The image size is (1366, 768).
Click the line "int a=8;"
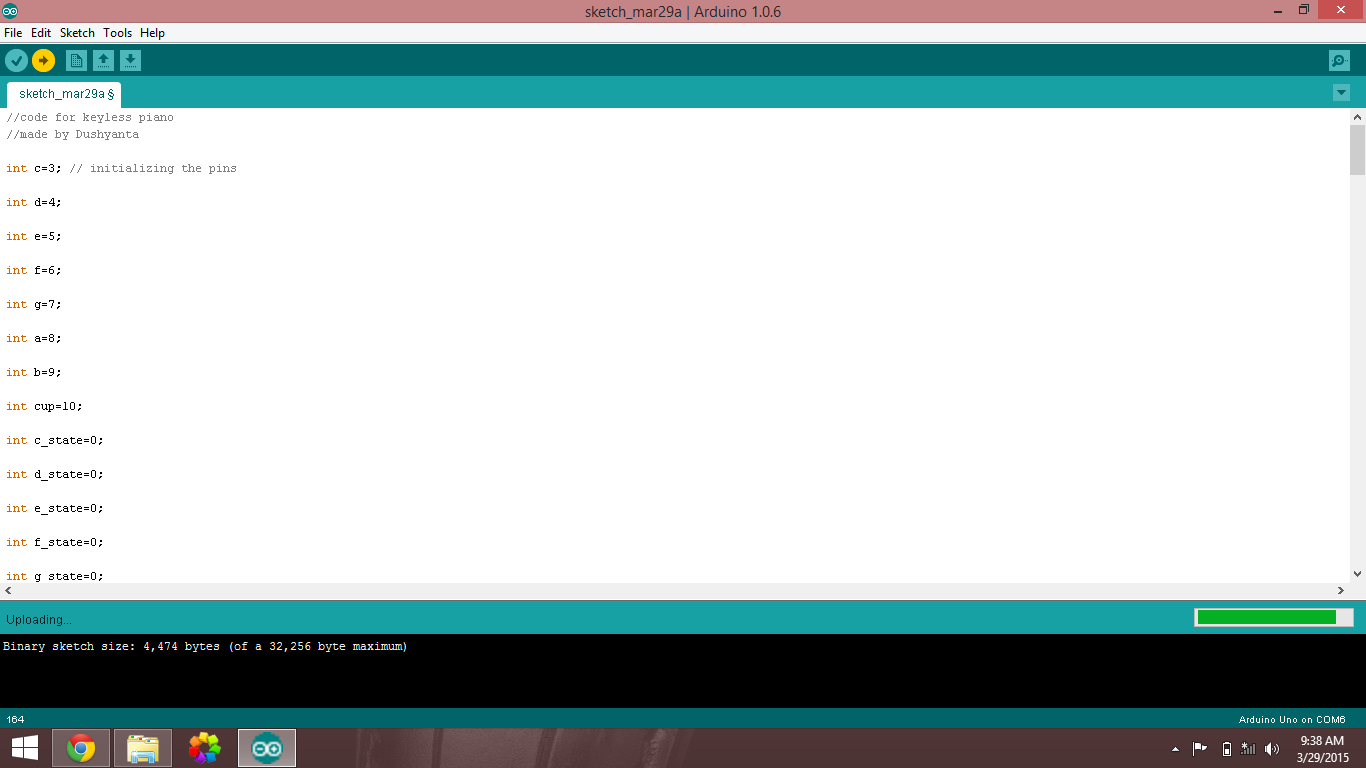[34, 338]
